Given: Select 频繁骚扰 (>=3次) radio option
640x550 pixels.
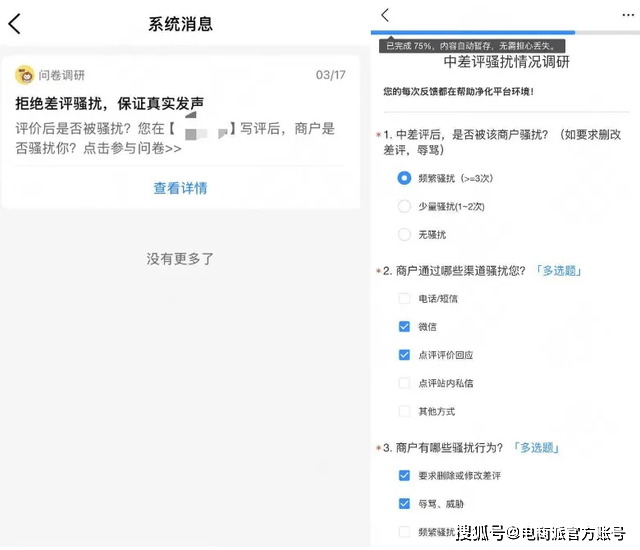Looking at the screenshot, I should coord(404,178).
